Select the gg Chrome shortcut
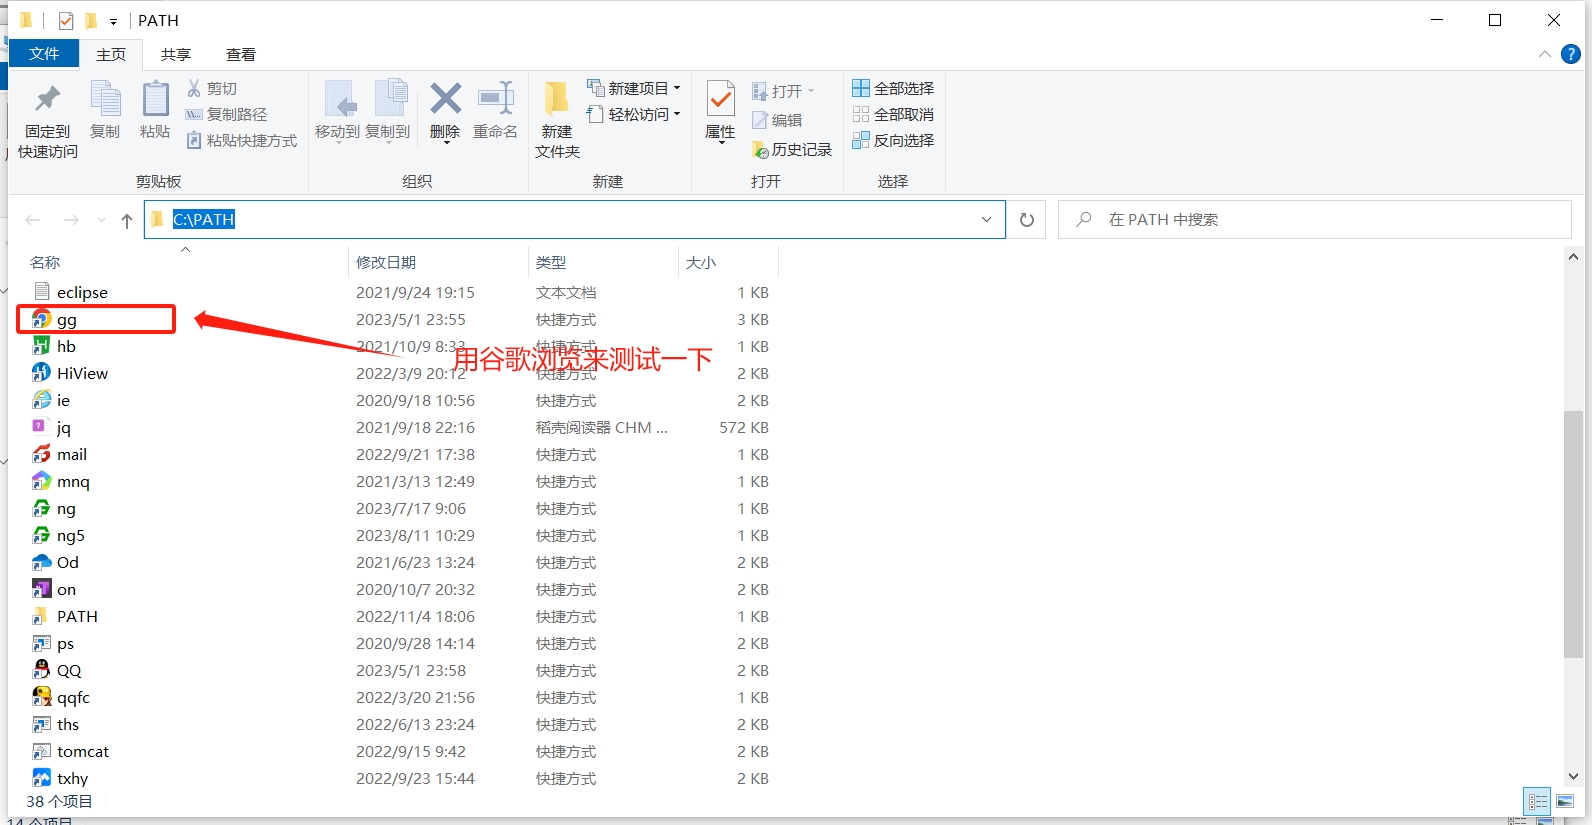 [x=67, y=320]
